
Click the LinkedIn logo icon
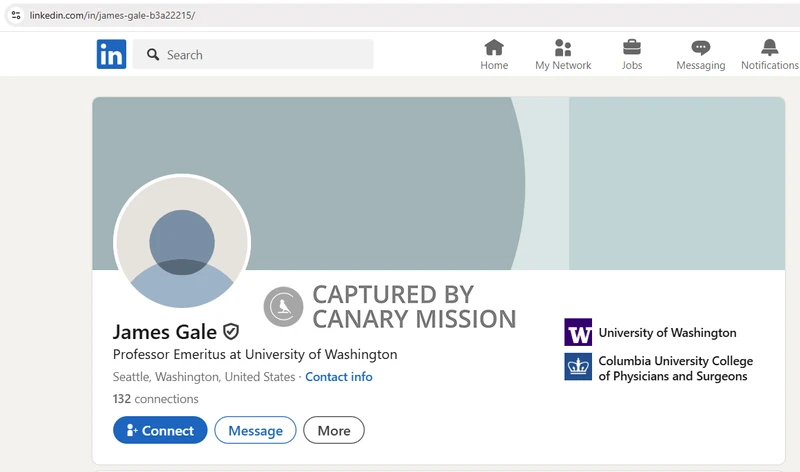click(x=111, y=54)
